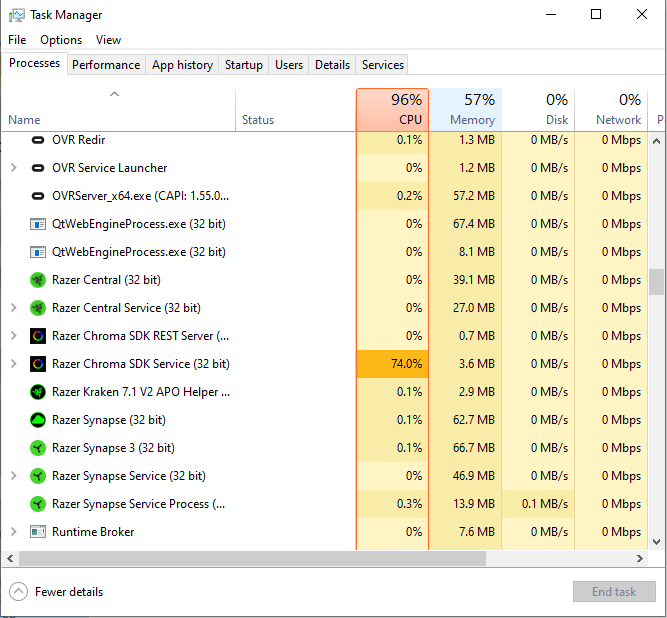Click the Razer Chroma SDK Service icon
The height and width of the screenshot is (618, 667).
[x=38, y=364]
